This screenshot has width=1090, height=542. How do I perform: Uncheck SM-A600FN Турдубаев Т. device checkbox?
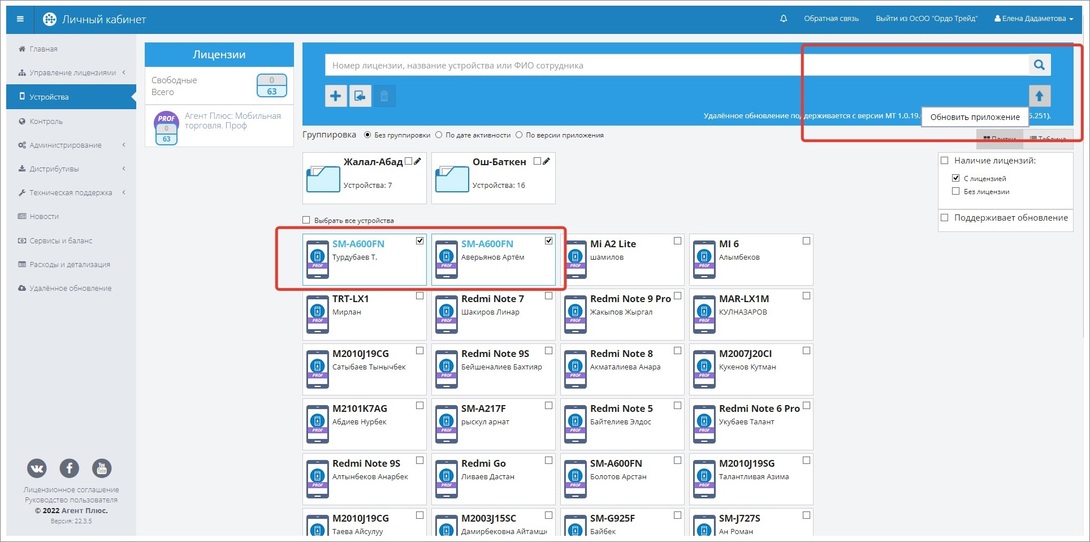pos(420,241)
